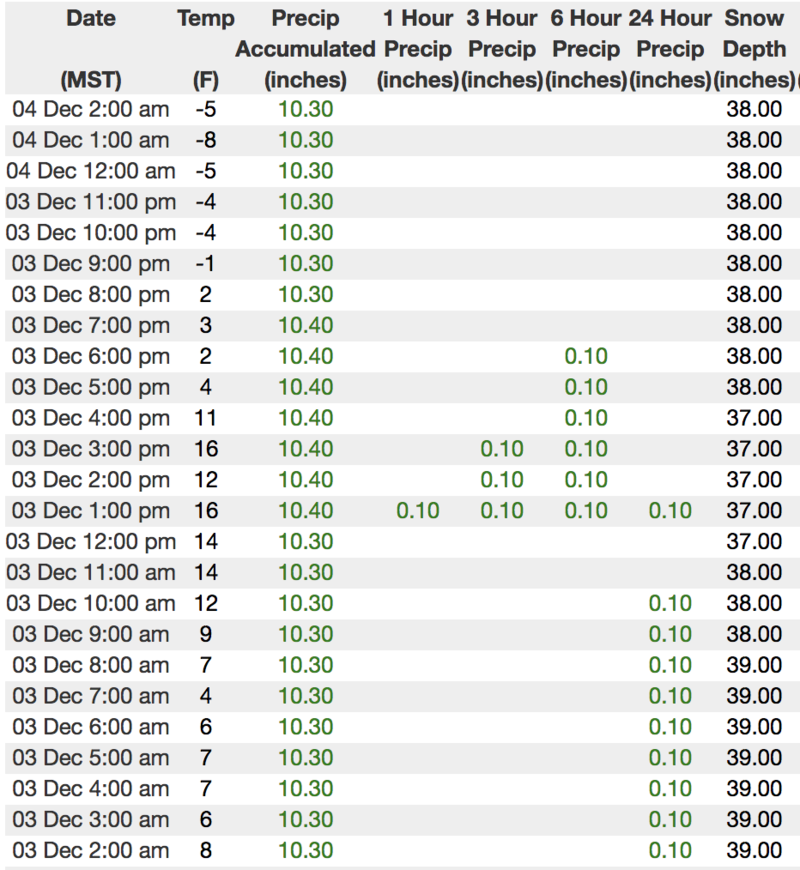Click 3 Hour Precip value at 3:00 pm

501,449
